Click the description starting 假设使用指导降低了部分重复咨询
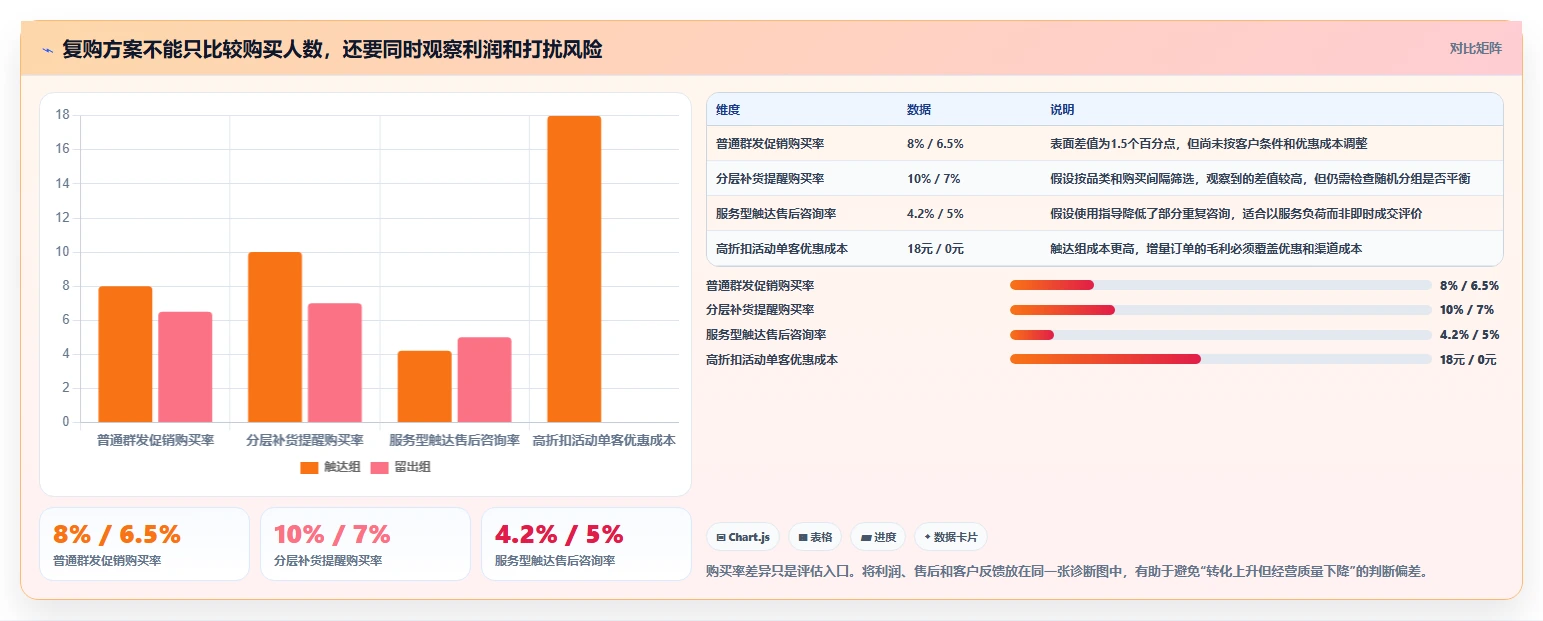This screenshot has height=621, width=1543. click(x=1236, y=213)
